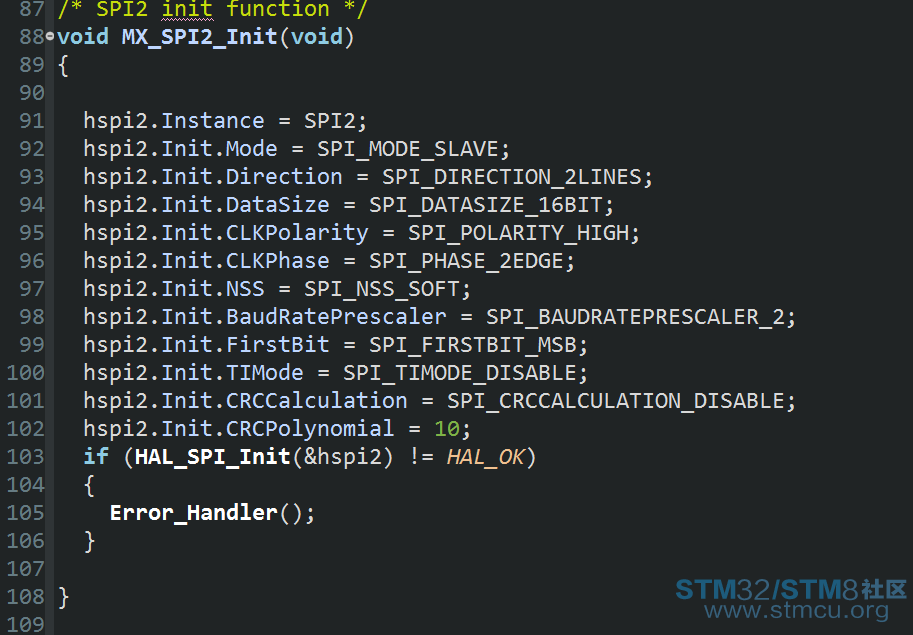Click SPI_CRCCALCULATION_DISABLE constant
This screenshot has width=913, height=635.
(x=615, y=401)
